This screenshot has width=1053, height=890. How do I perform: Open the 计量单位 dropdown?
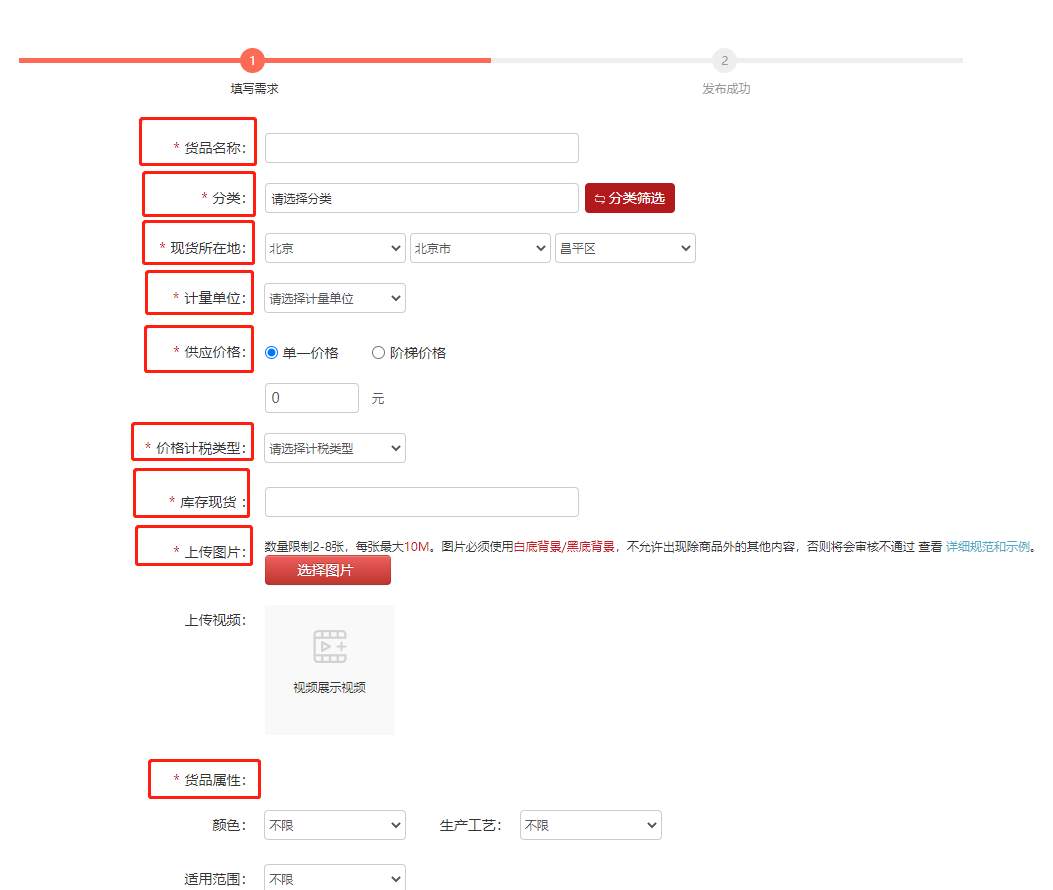(335, 298)
